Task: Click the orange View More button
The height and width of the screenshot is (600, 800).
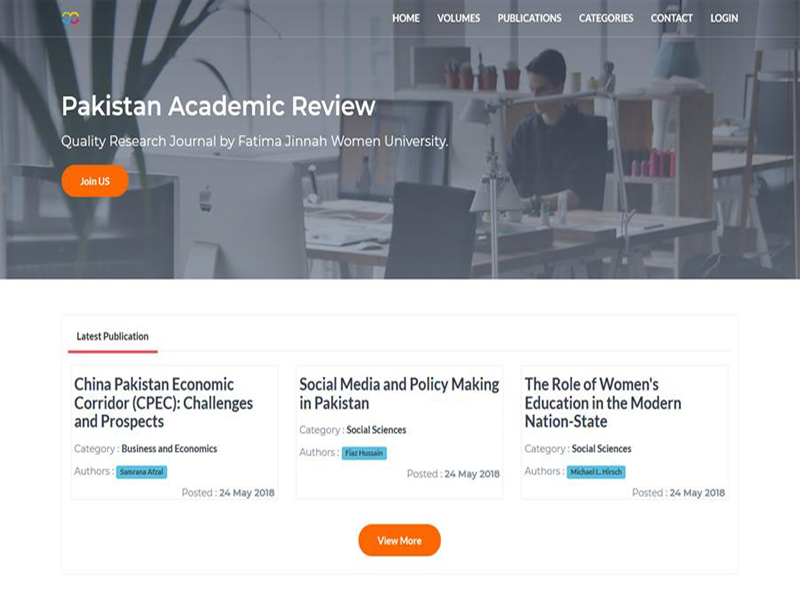Action: pyautogui.click(x=399, y=540)
